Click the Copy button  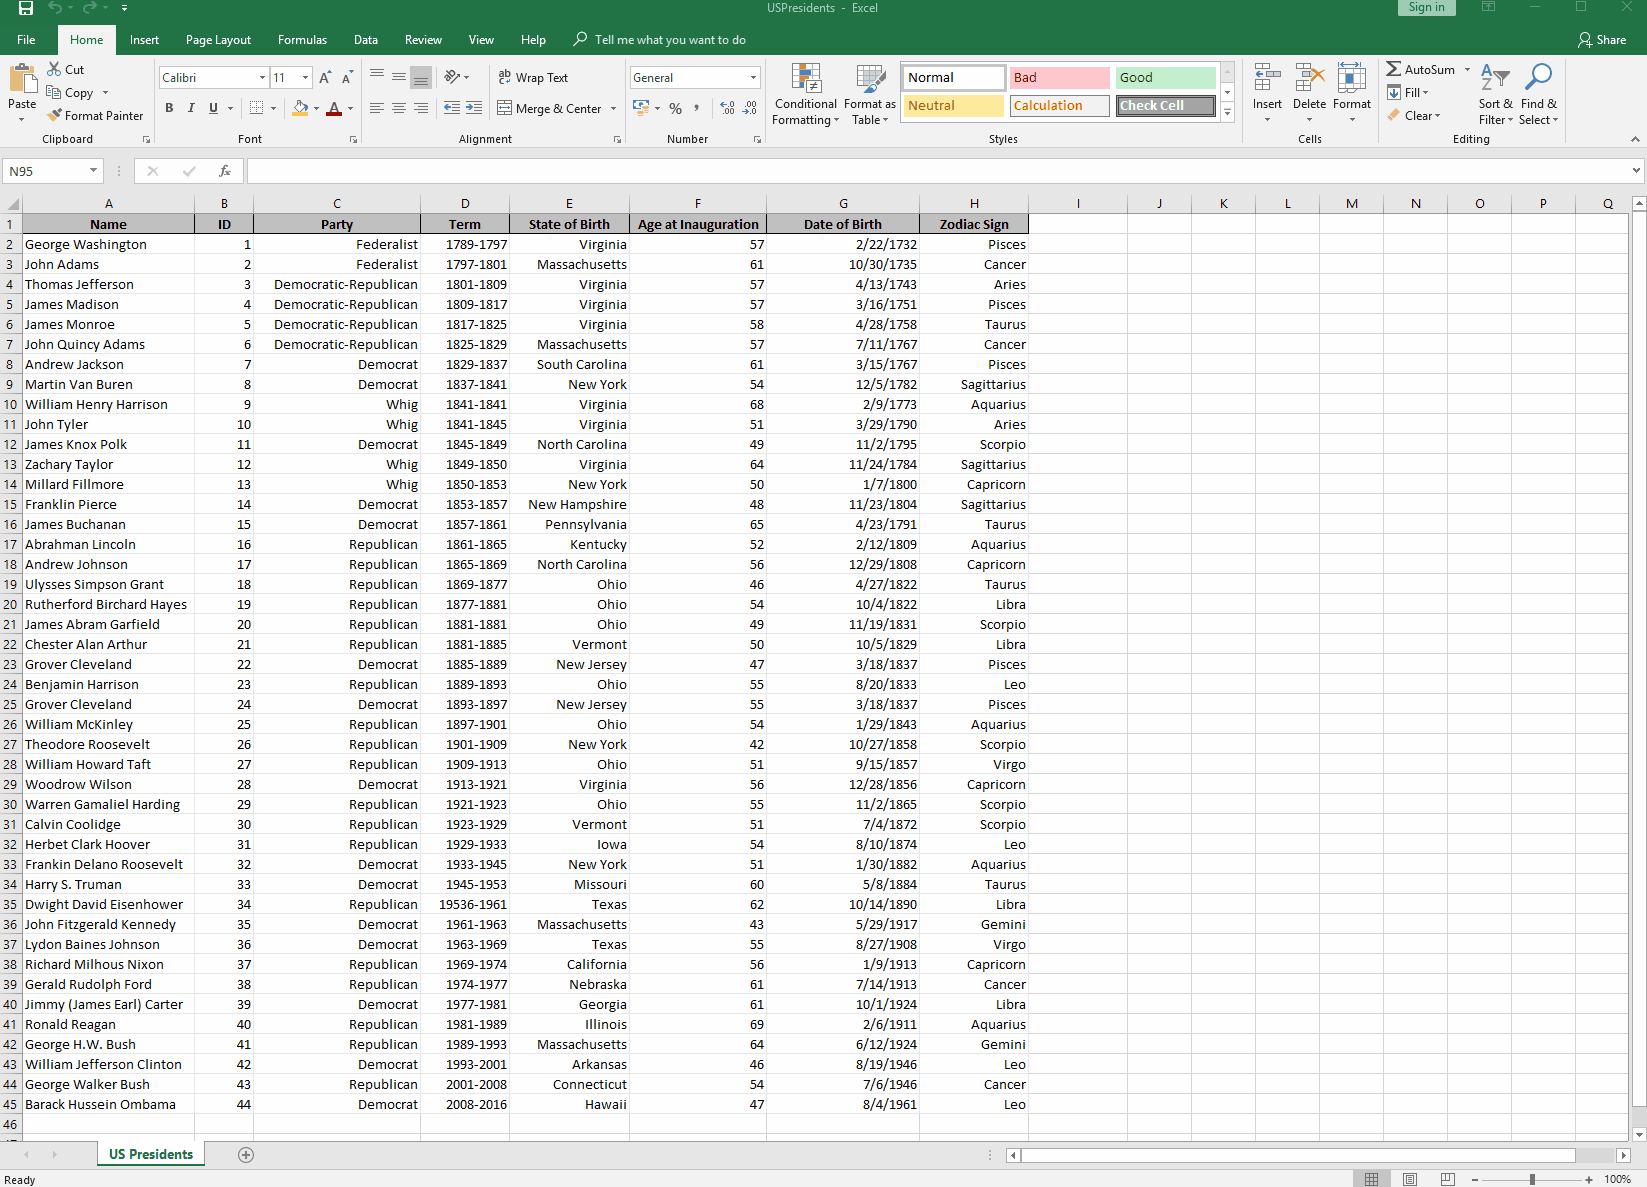coord(70,92)
